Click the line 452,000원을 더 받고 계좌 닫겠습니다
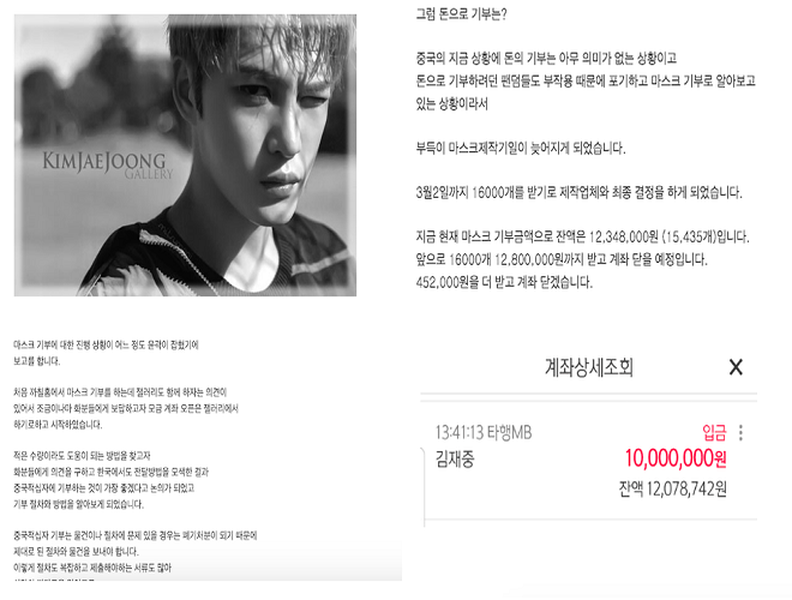 tap(504, 282)
